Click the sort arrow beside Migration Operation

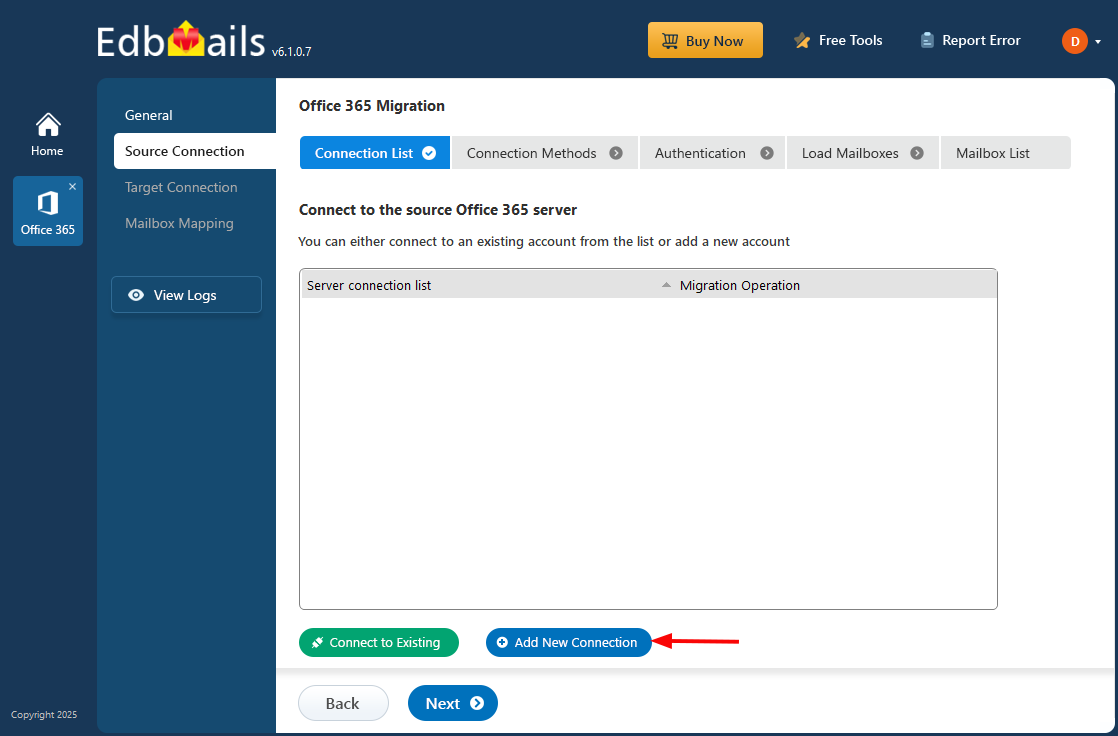(665, 285)
